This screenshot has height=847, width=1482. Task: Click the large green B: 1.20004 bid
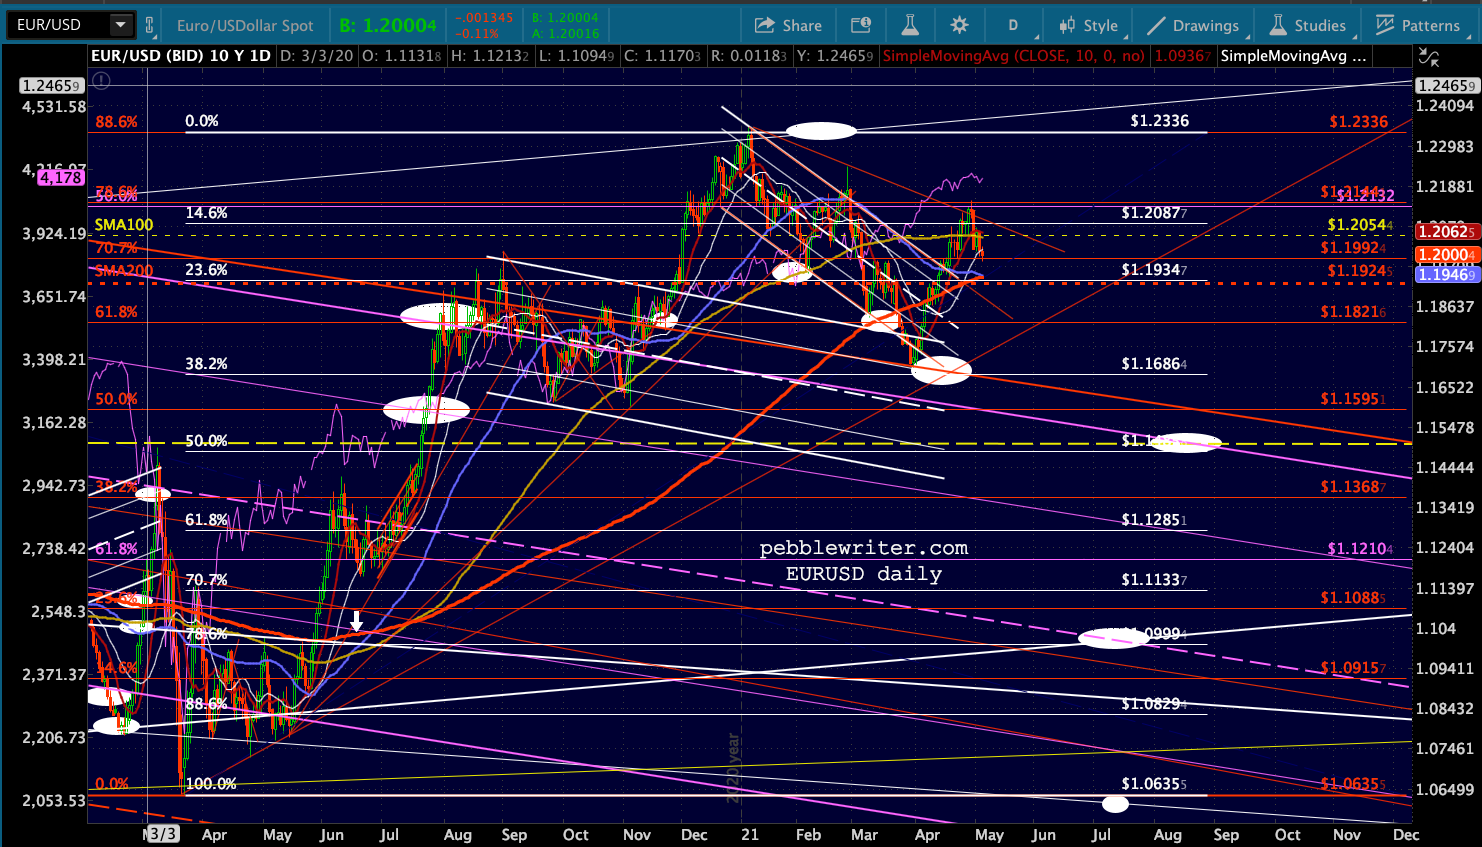point(388,26)
